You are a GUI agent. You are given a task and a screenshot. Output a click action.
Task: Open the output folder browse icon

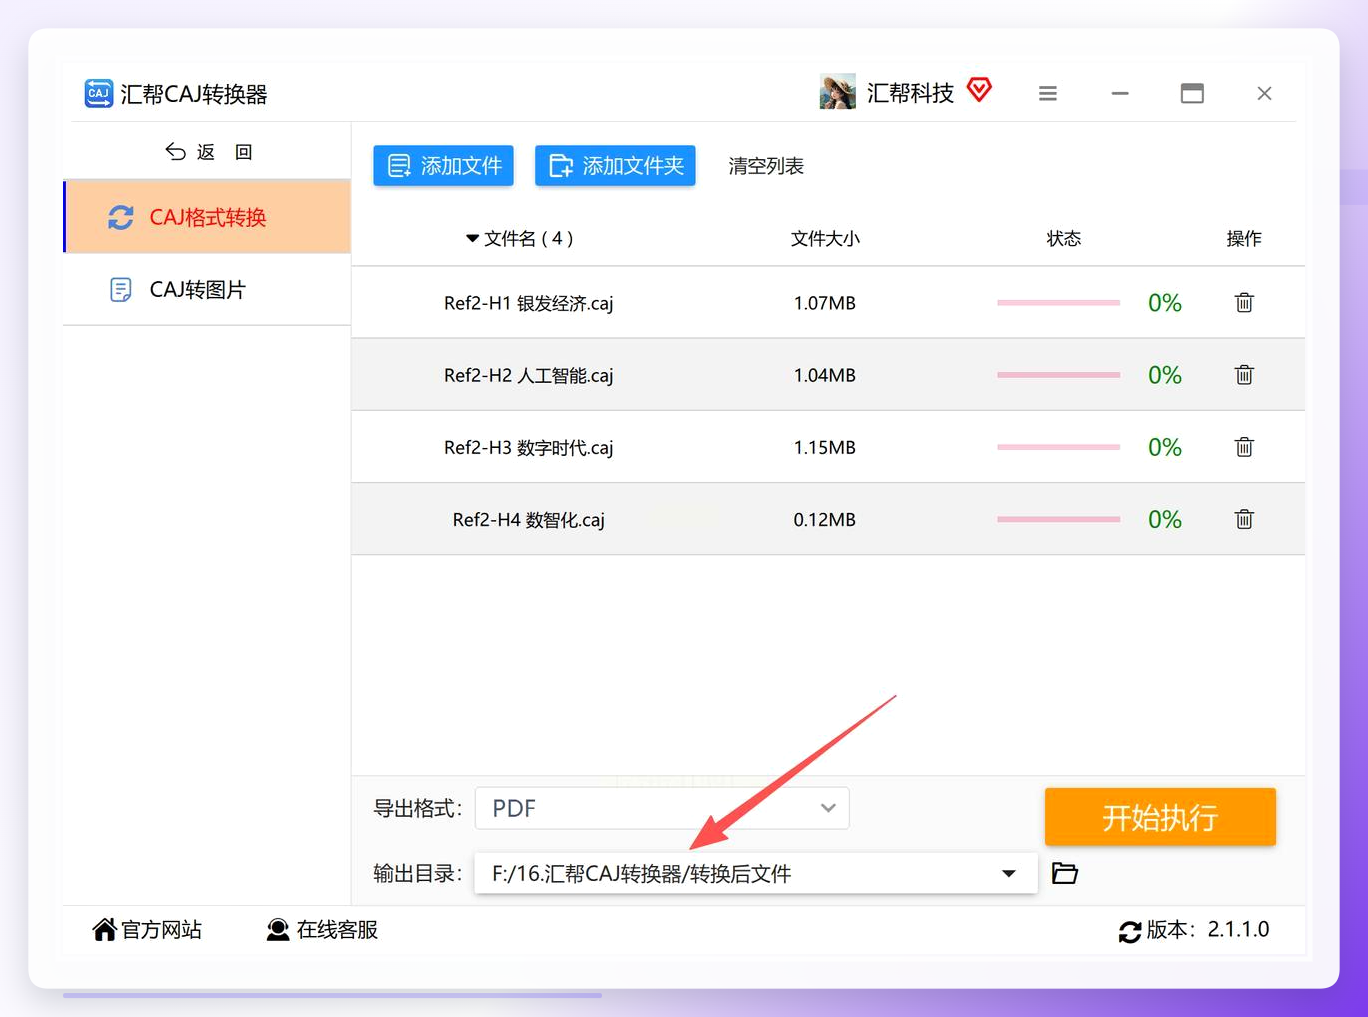pyautogui.click(x=1065, y=873)
